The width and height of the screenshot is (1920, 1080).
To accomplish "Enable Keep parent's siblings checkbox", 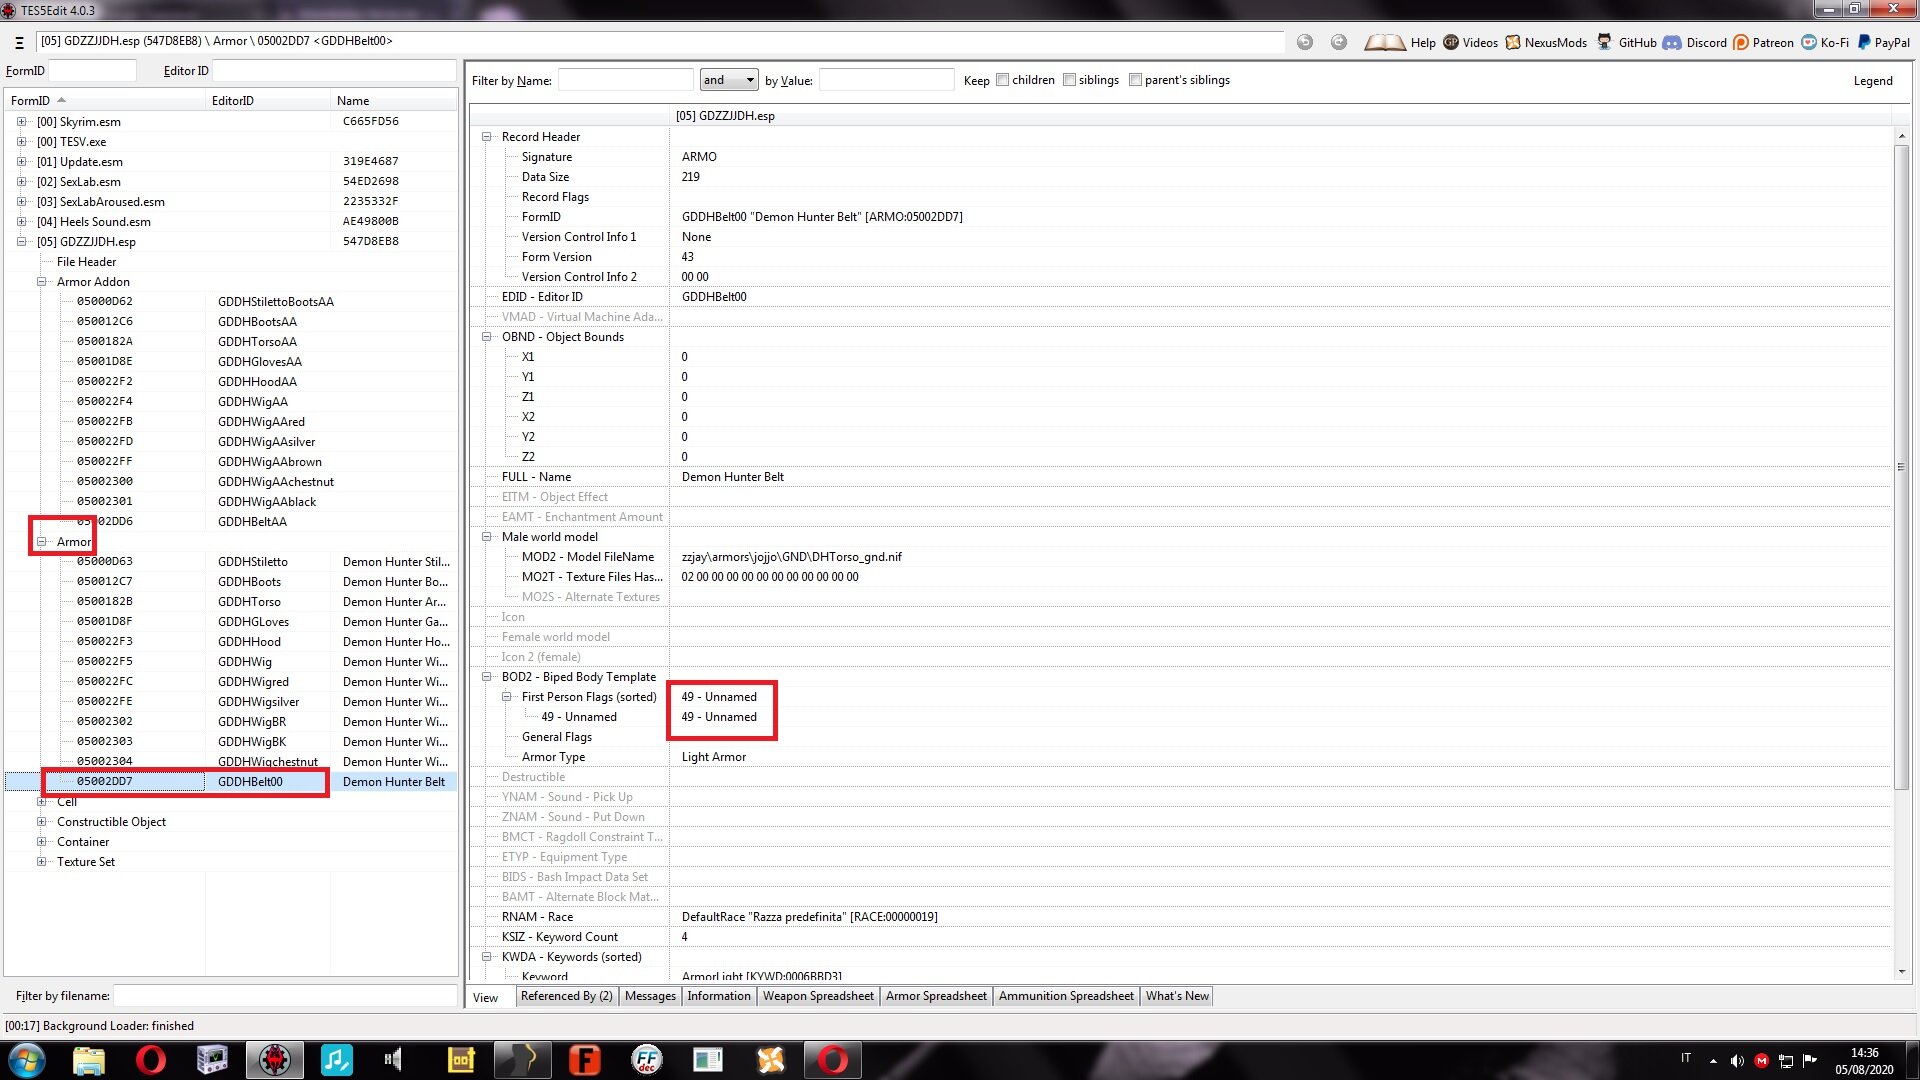I will click(1135, 80).
